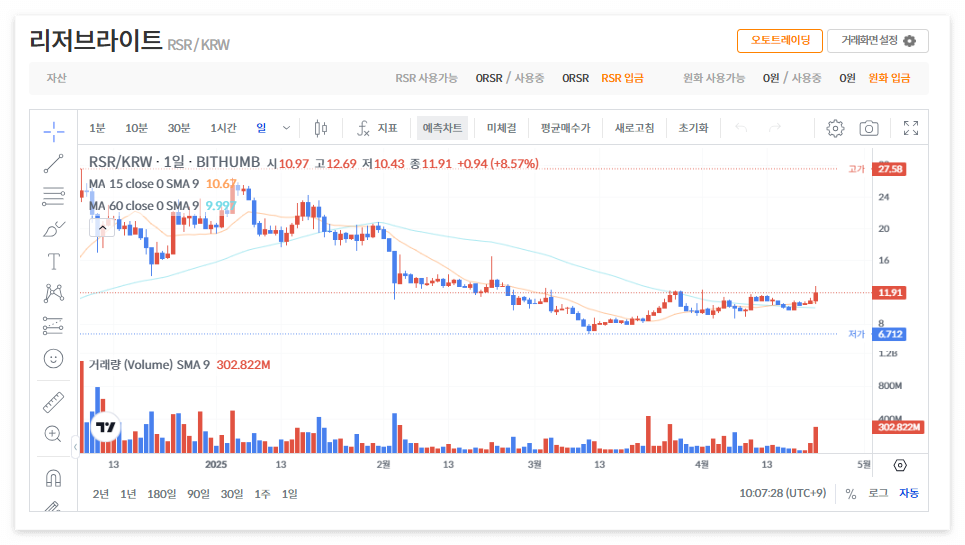965x545 pixels.
Task: Select the trend line drawing tool
Action: (x=54, y=164)
